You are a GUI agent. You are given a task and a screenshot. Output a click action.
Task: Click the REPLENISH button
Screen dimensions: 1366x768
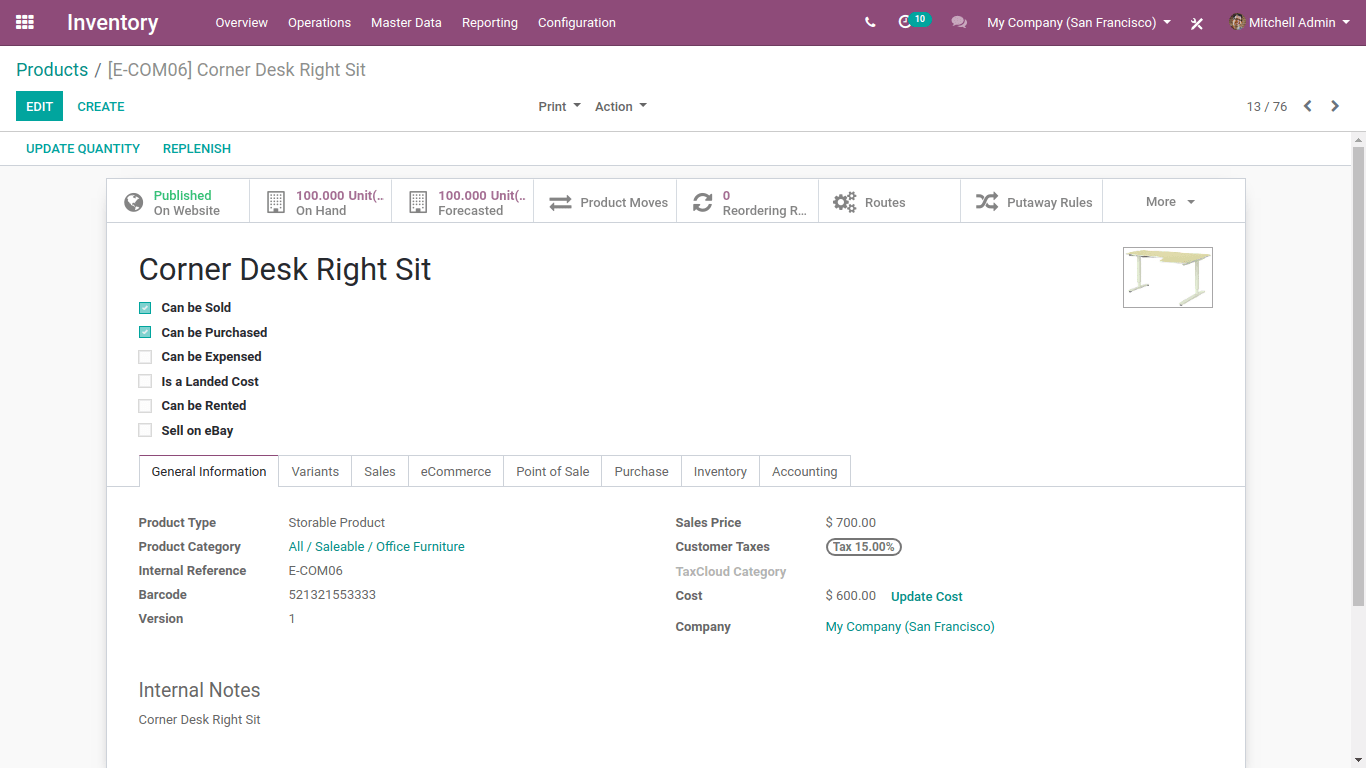tap(197, 148)
